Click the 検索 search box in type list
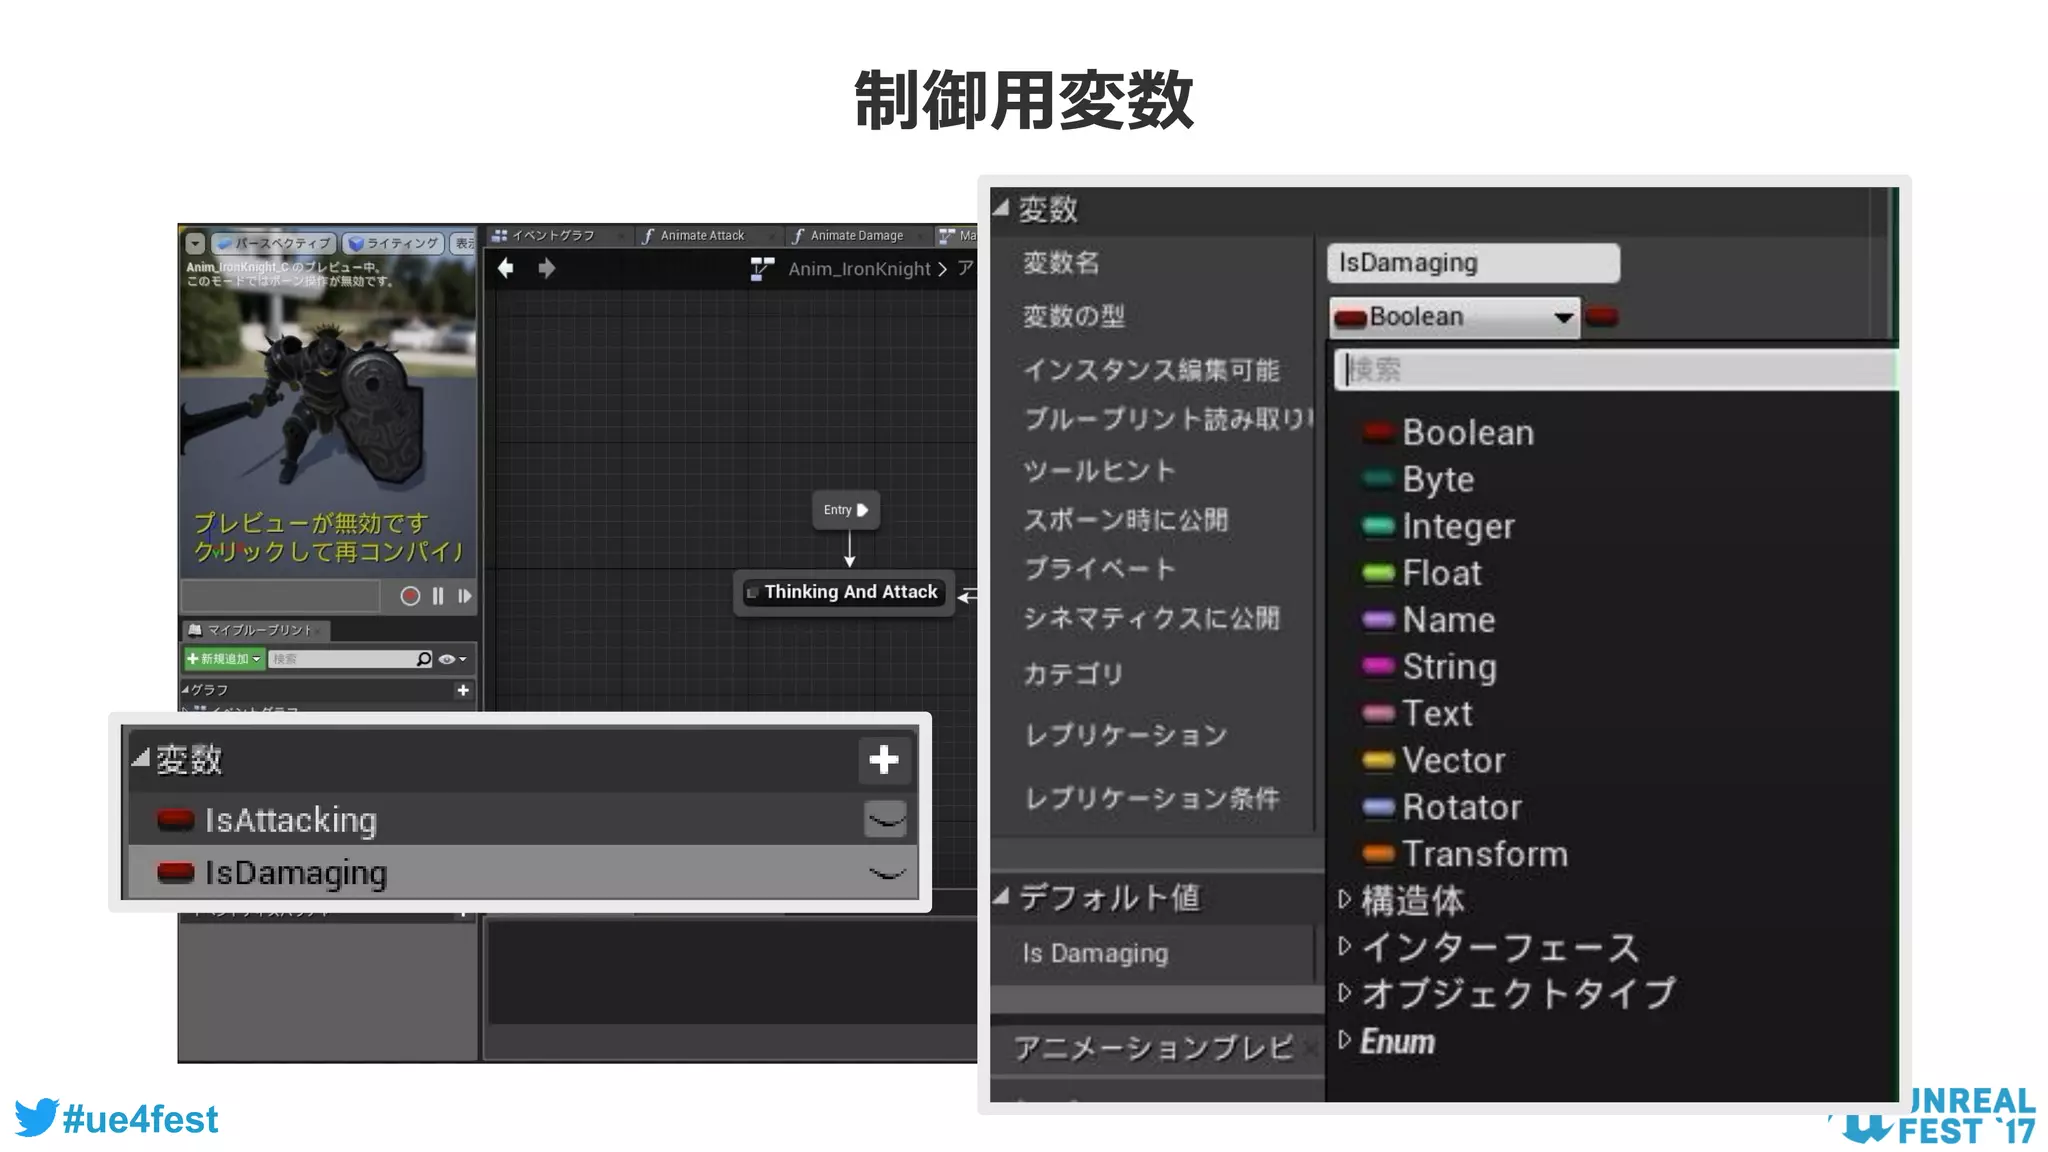2048x1152 pixels. point(1615,370)
